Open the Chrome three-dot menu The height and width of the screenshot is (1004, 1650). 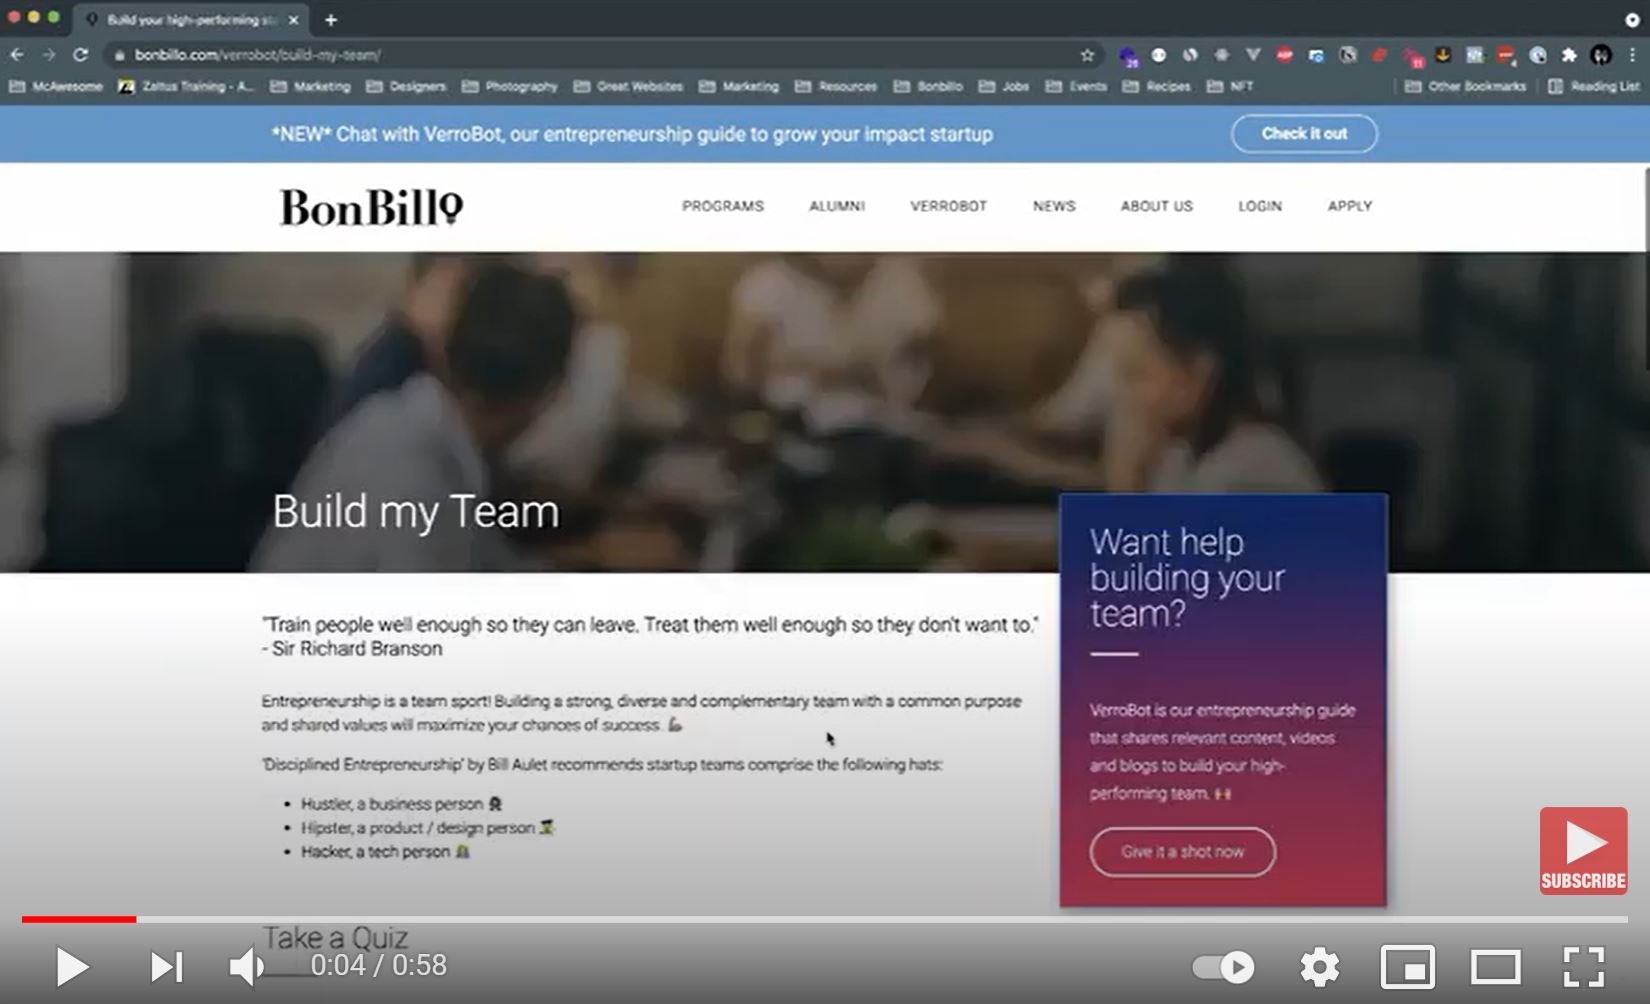[x=1632, y=55]
